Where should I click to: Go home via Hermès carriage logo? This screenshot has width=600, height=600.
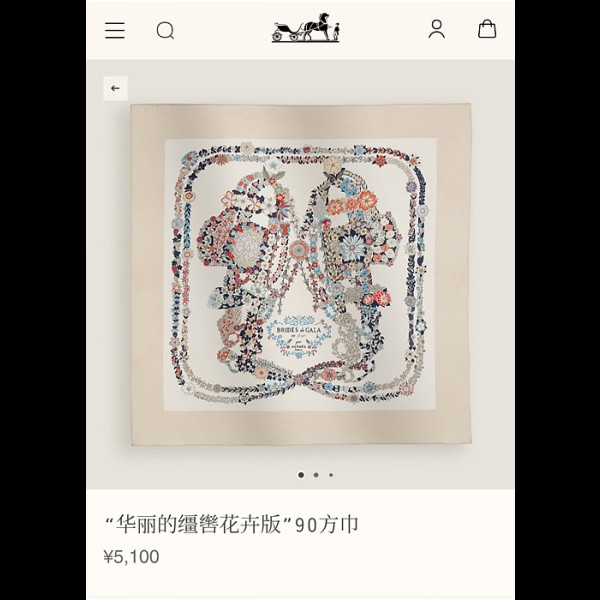(x=305, y=28)
